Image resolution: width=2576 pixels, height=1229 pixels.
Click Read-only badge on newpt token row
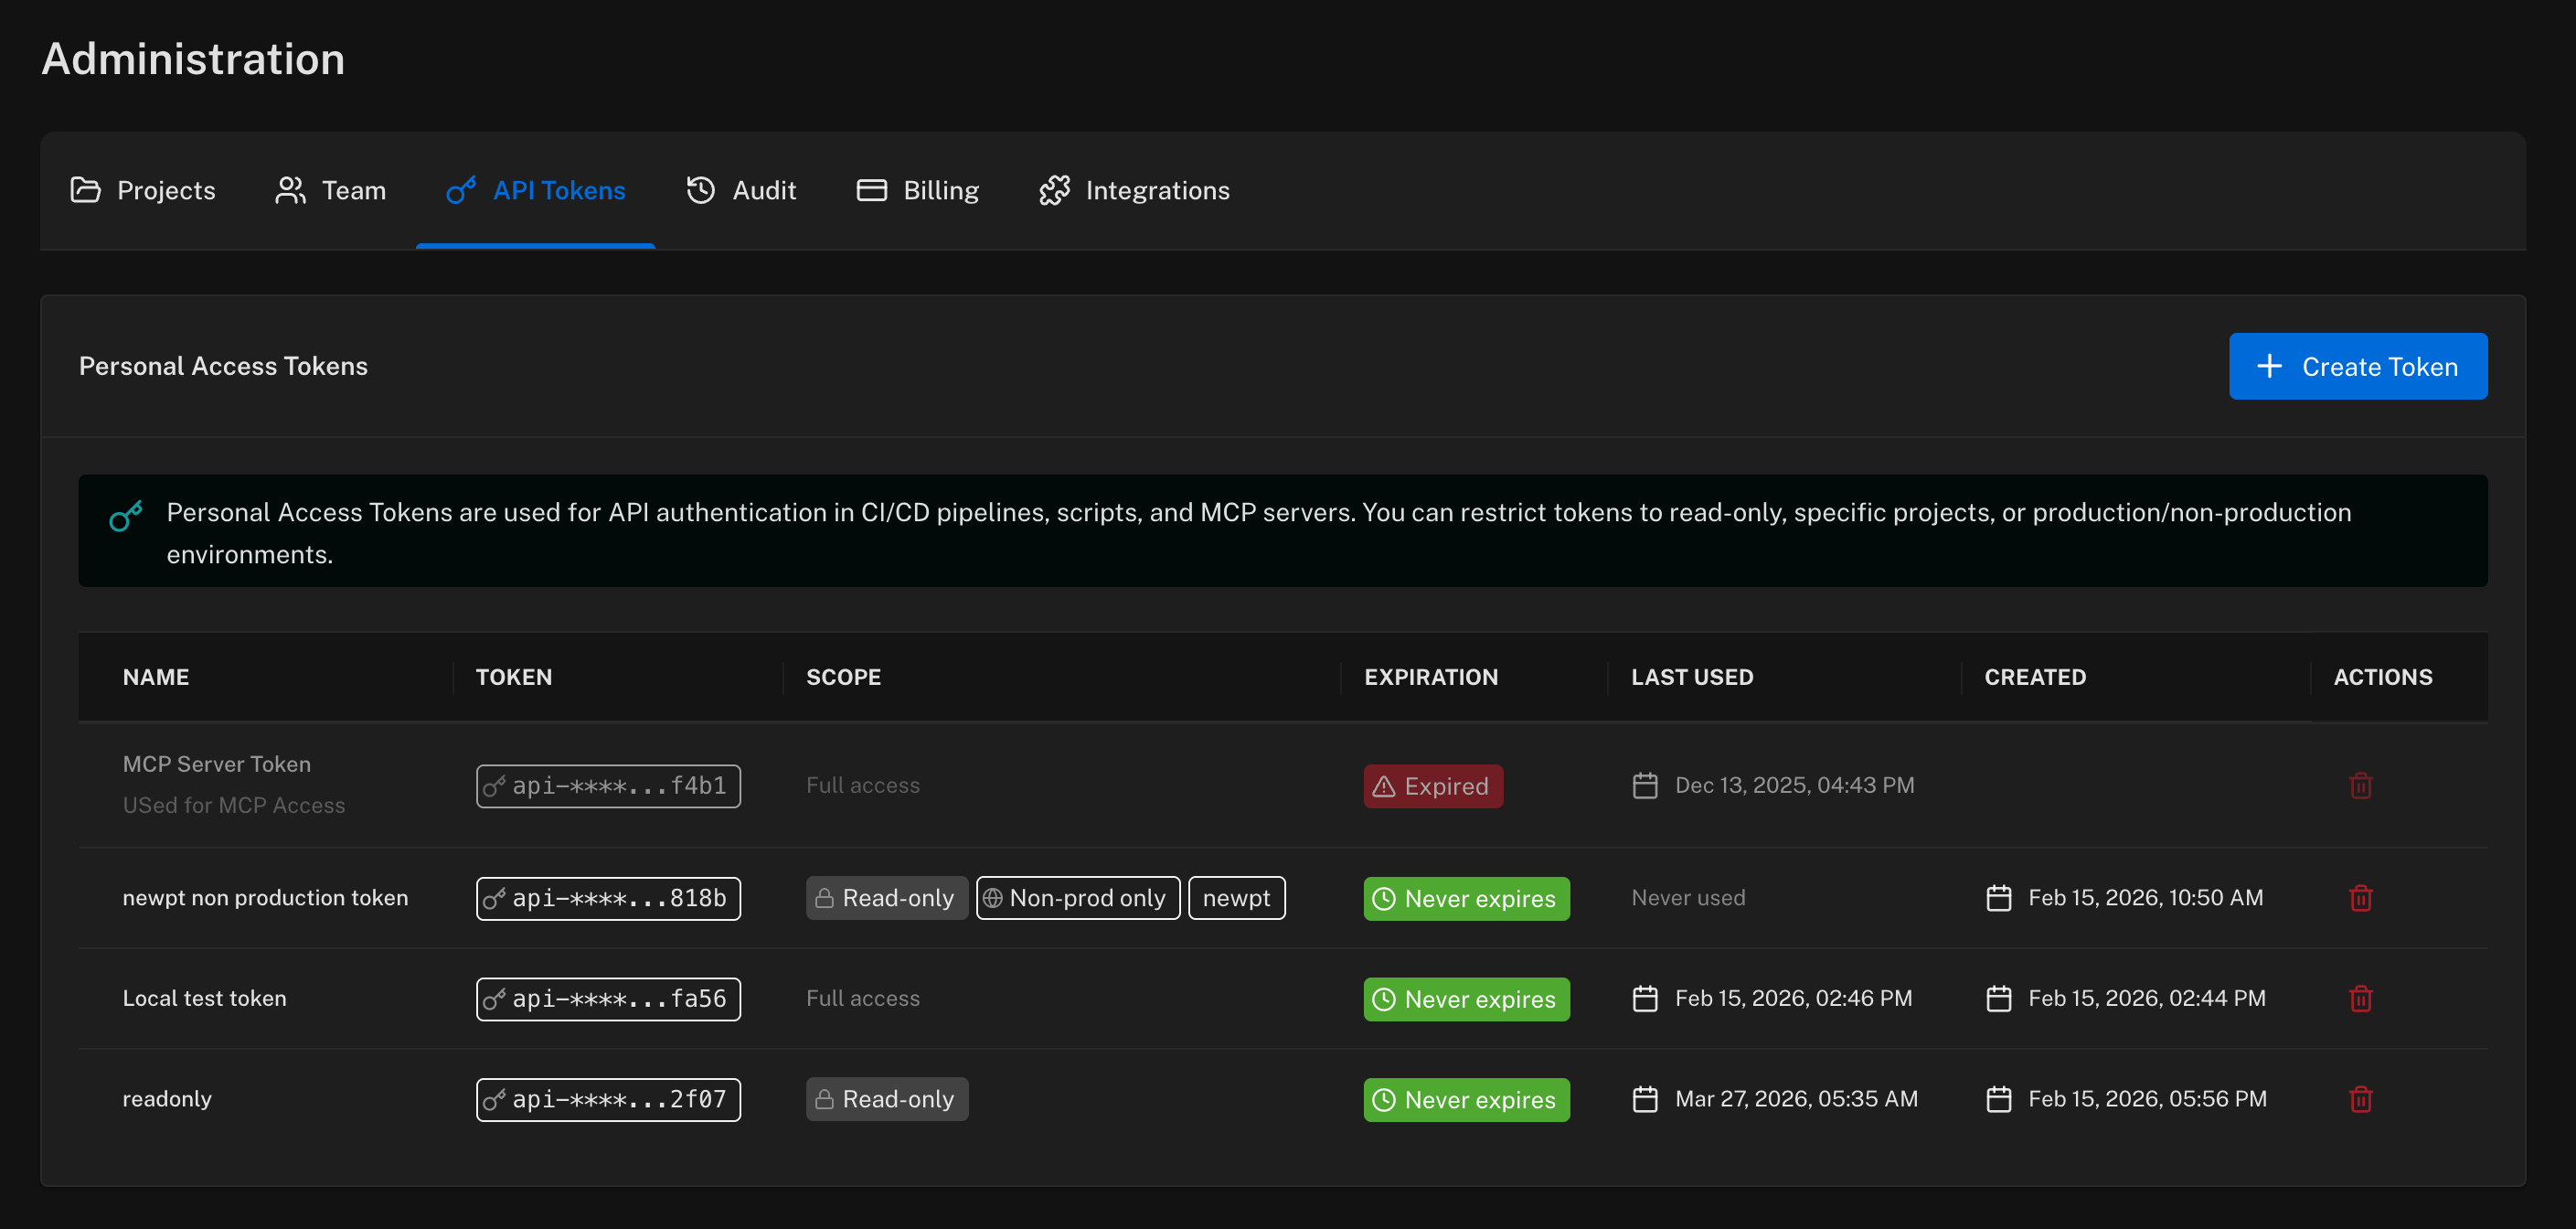[886, 898]
